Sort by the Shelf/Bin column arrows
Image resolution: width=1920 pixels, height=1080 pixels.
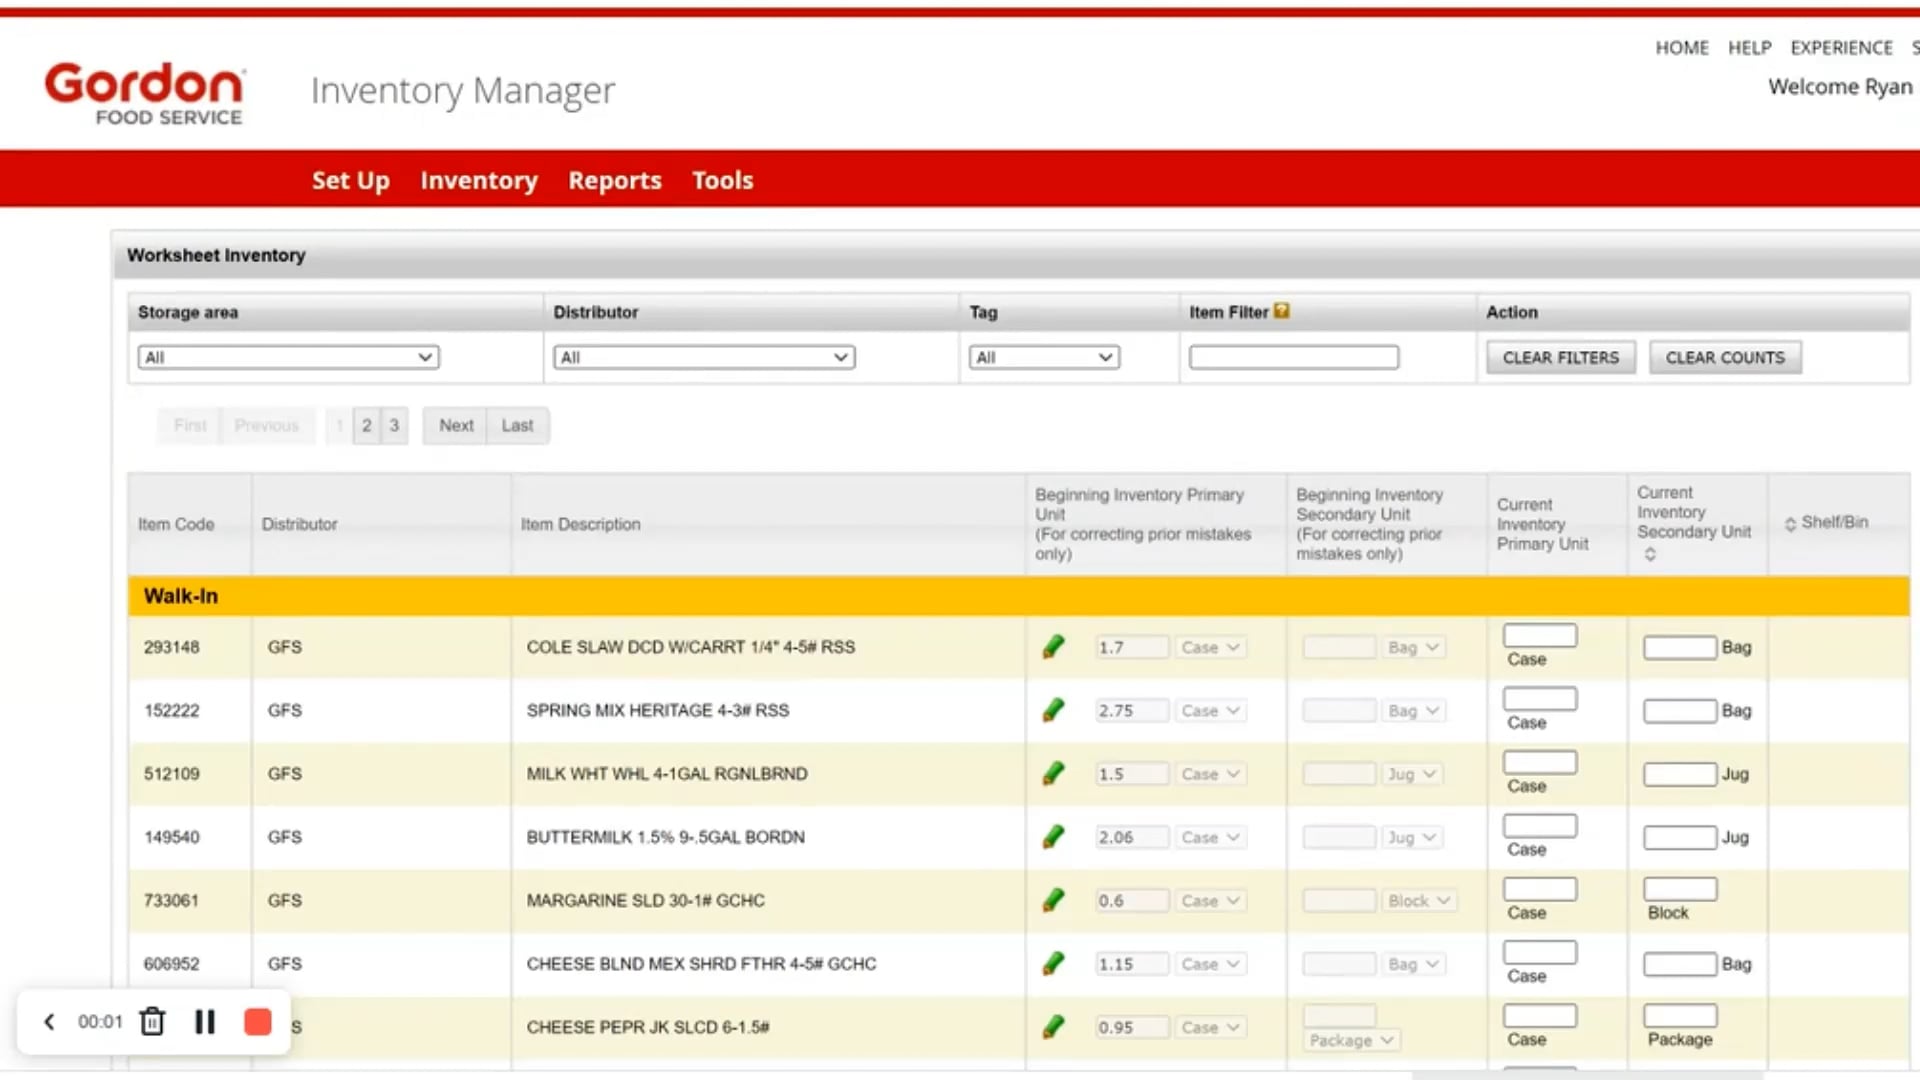coord(1790,523)
